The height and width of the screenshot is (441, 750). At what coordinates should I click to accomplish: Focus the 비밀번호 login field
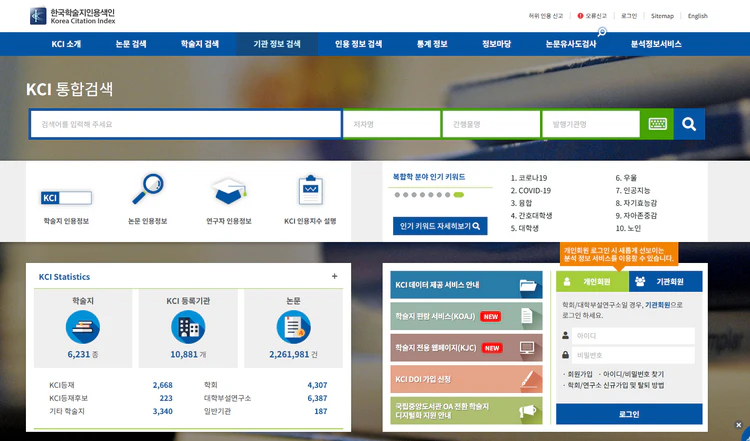pos(633,355)
